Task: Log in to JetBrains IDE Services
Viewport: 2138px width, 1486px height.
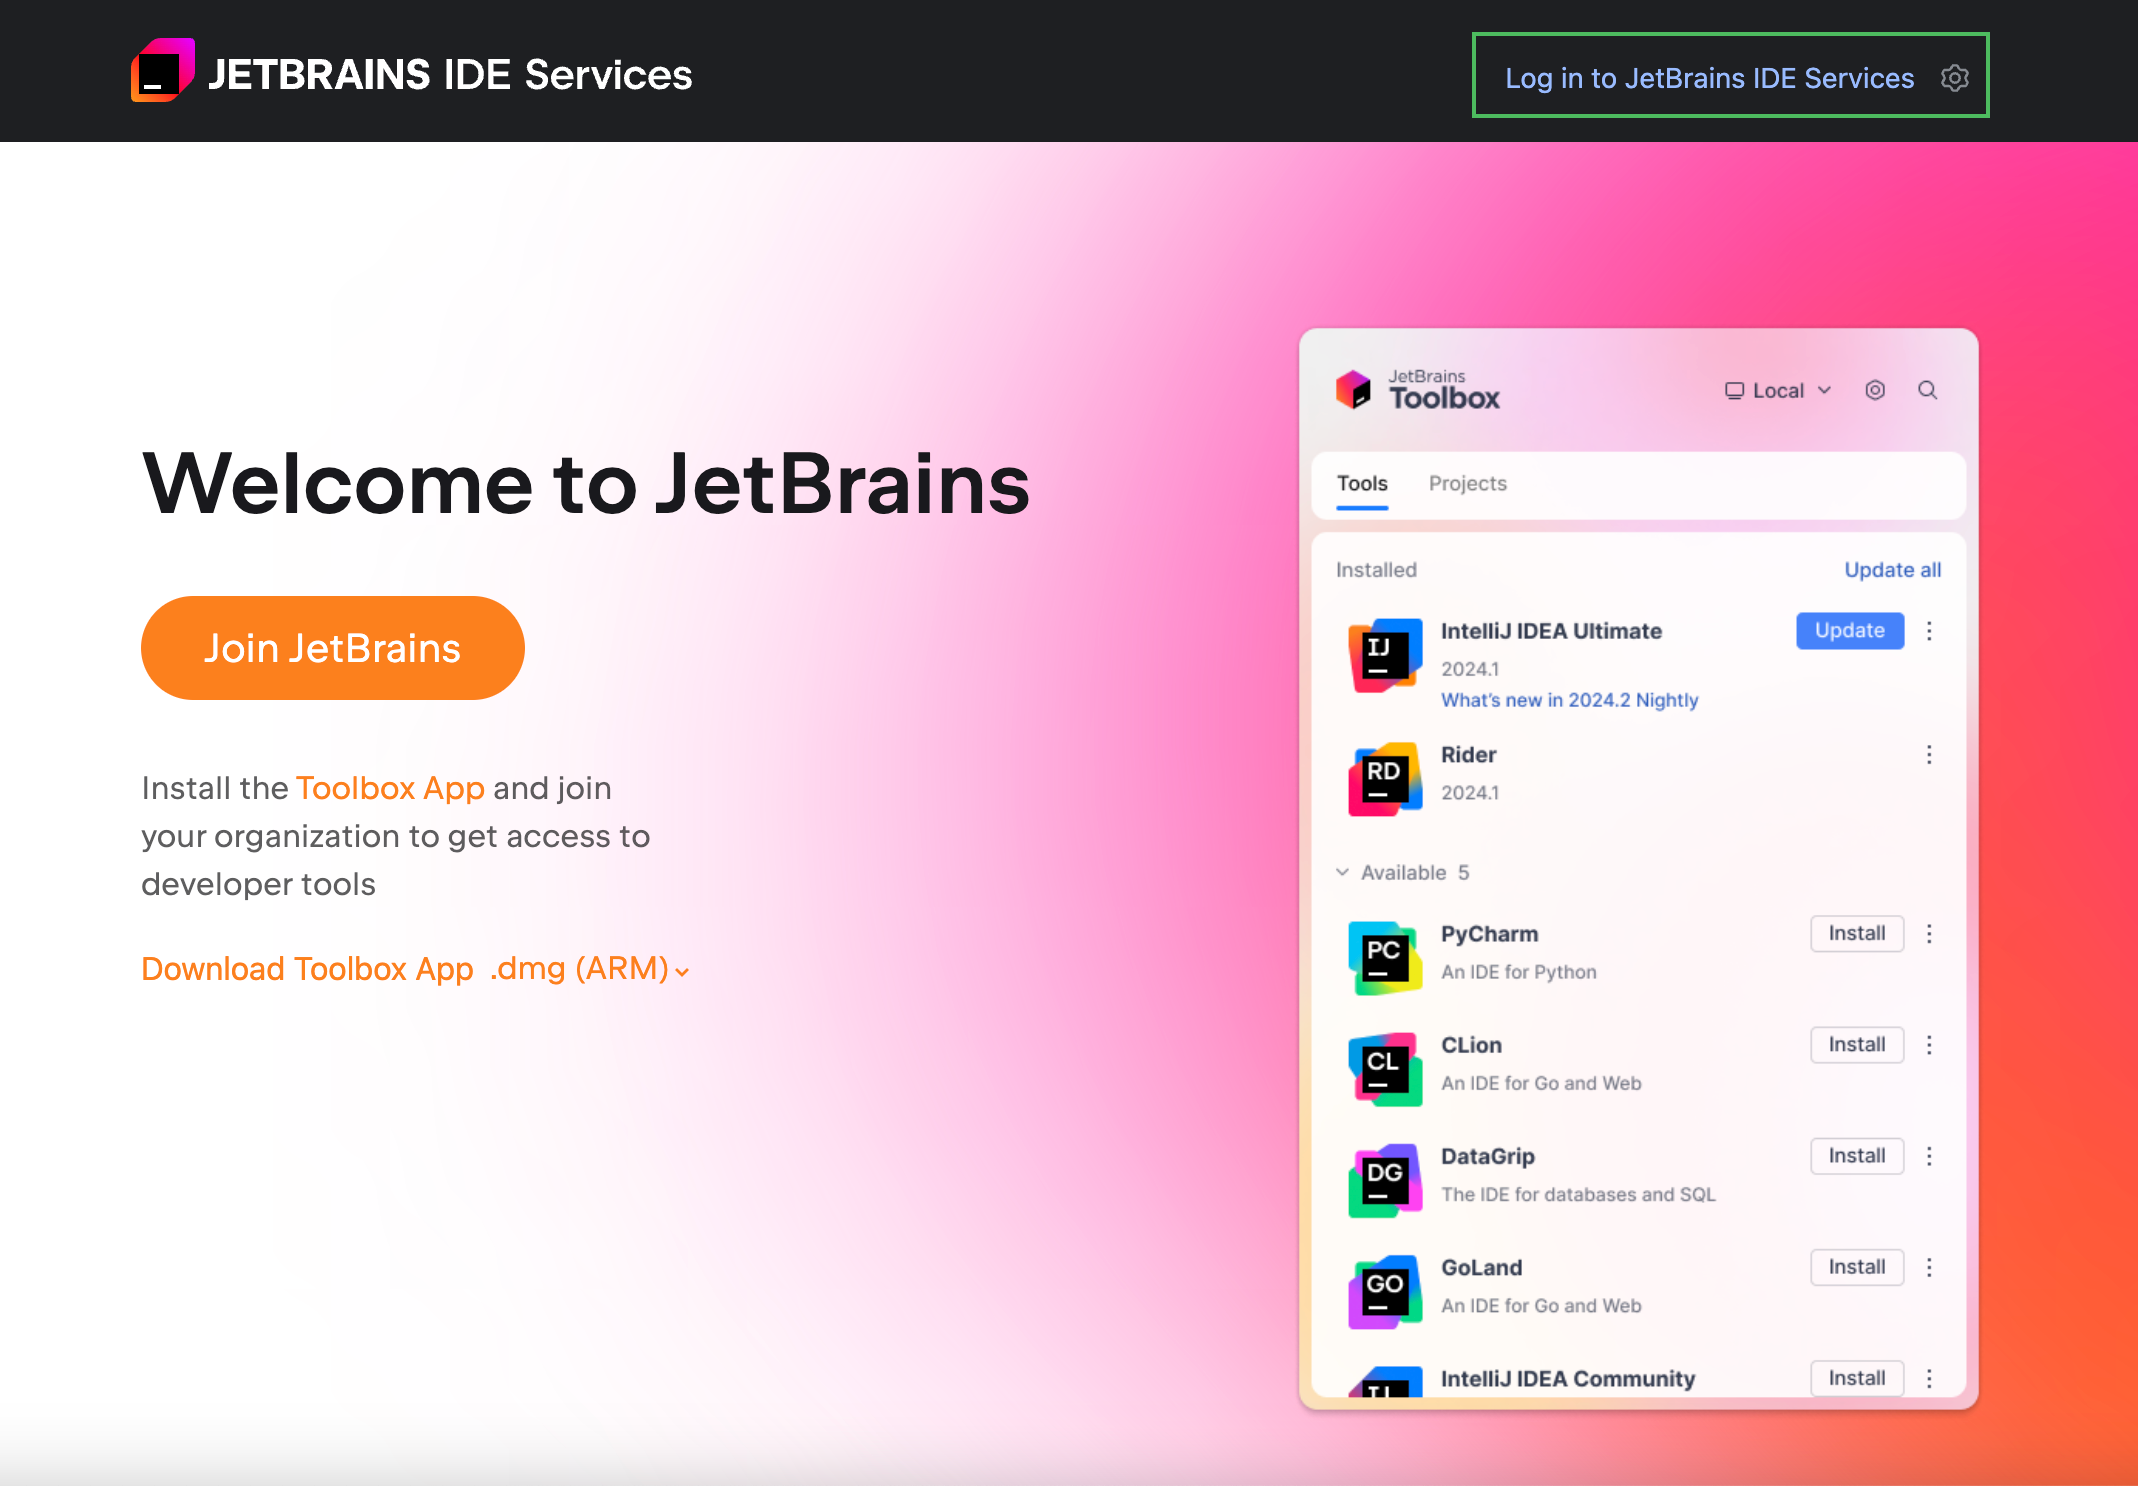Action: (x=1710, y=77)
